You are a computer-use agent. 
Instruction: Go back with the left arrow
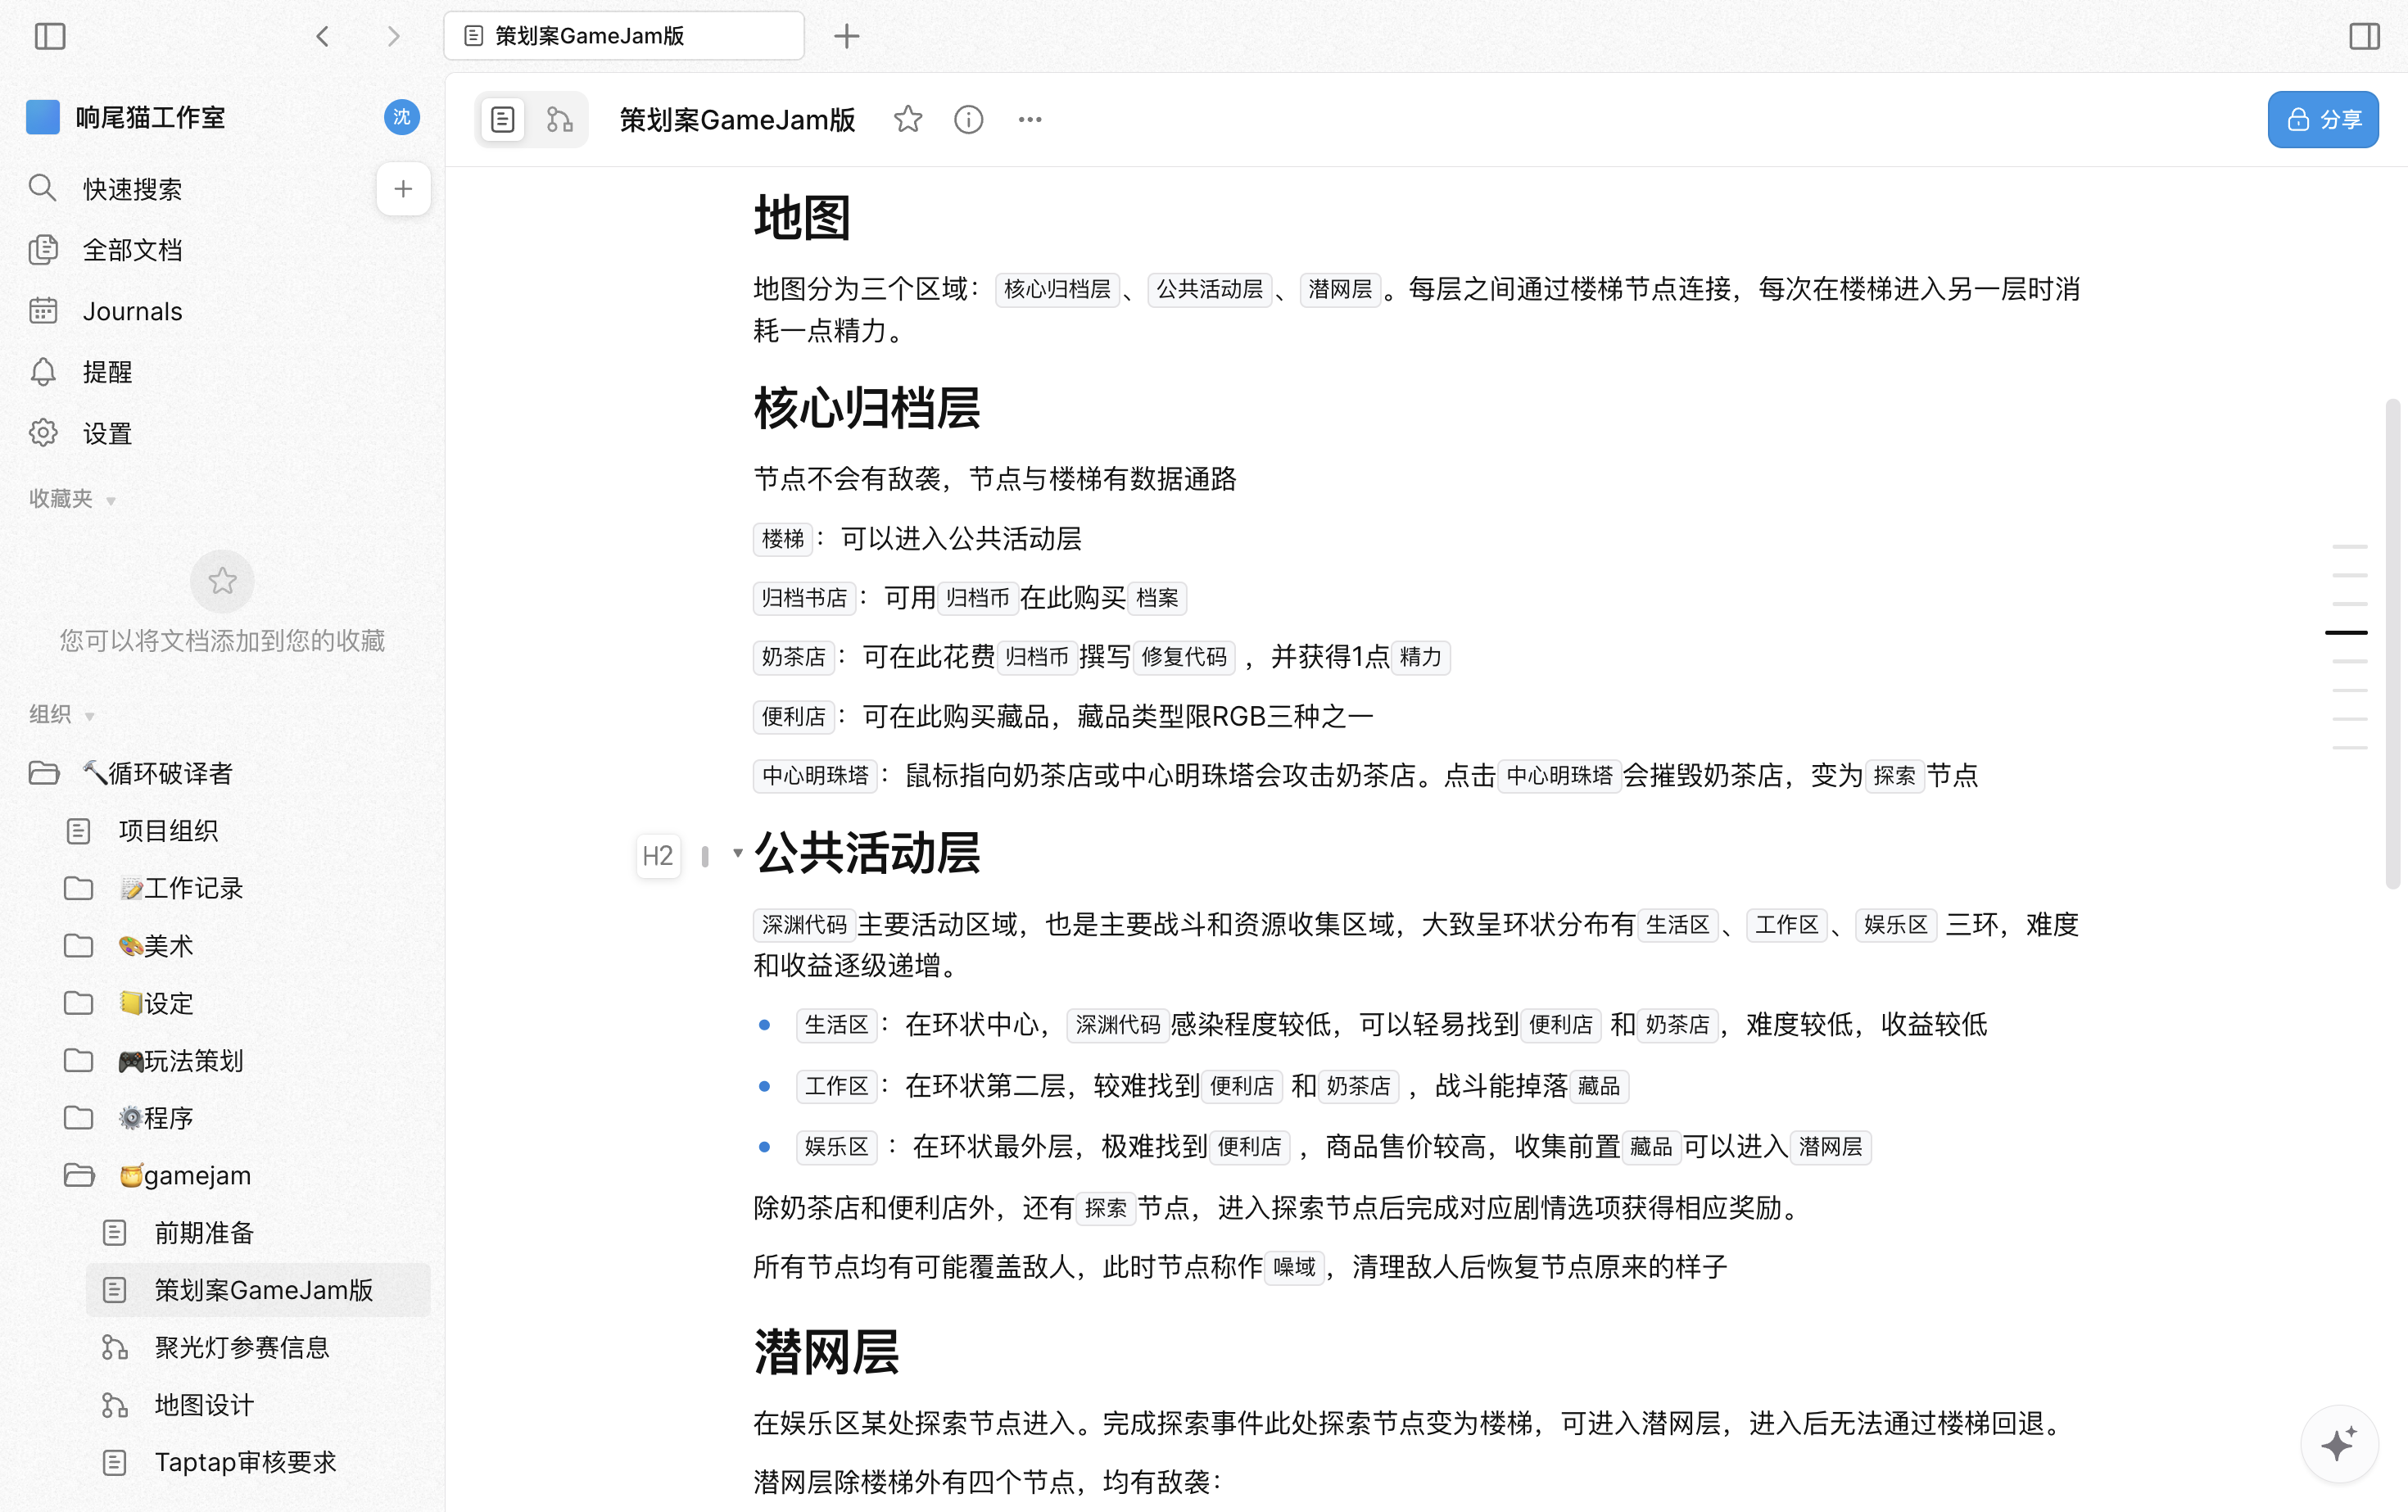click(x=322, y=36)
